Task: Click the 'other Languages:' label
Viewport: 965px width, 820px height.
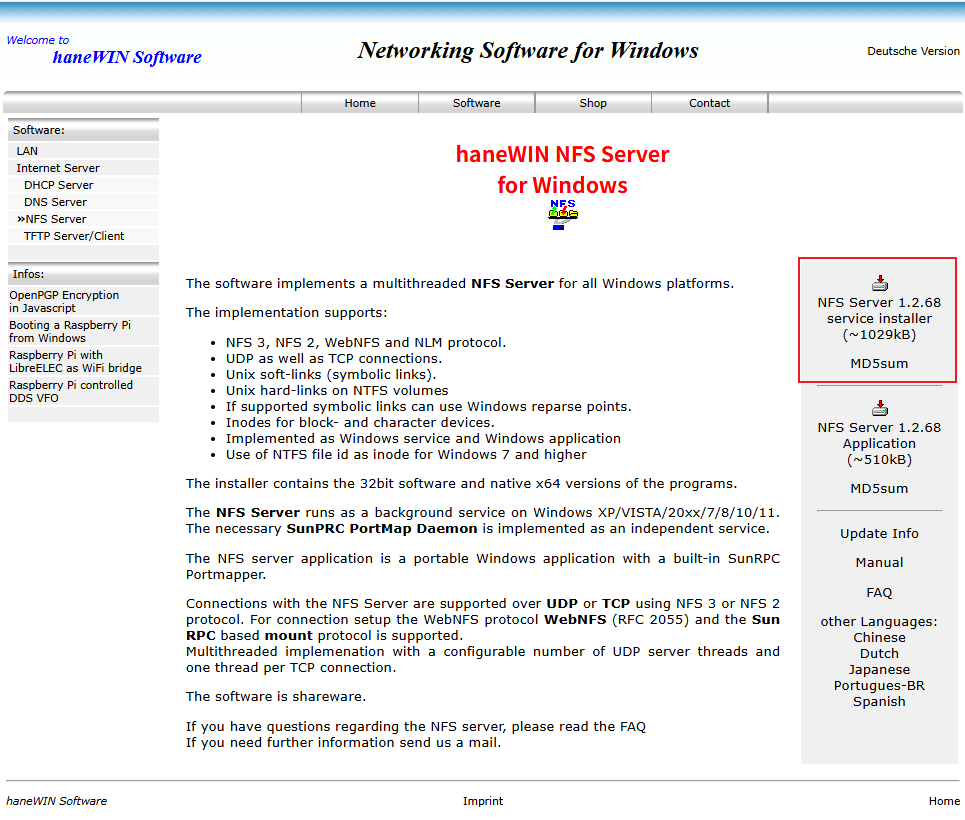Action: (x=879, y=621)
